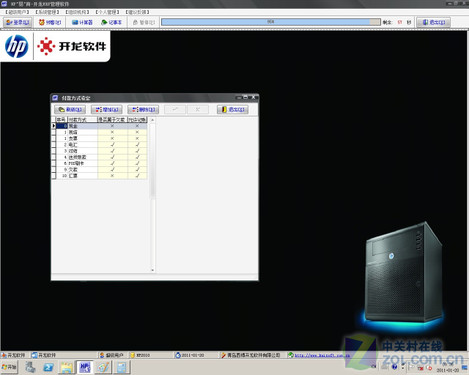Click the 删除 delete-row button in dialog
The width and height of the screenshot is (469, 375).
[x=143, y=109]
